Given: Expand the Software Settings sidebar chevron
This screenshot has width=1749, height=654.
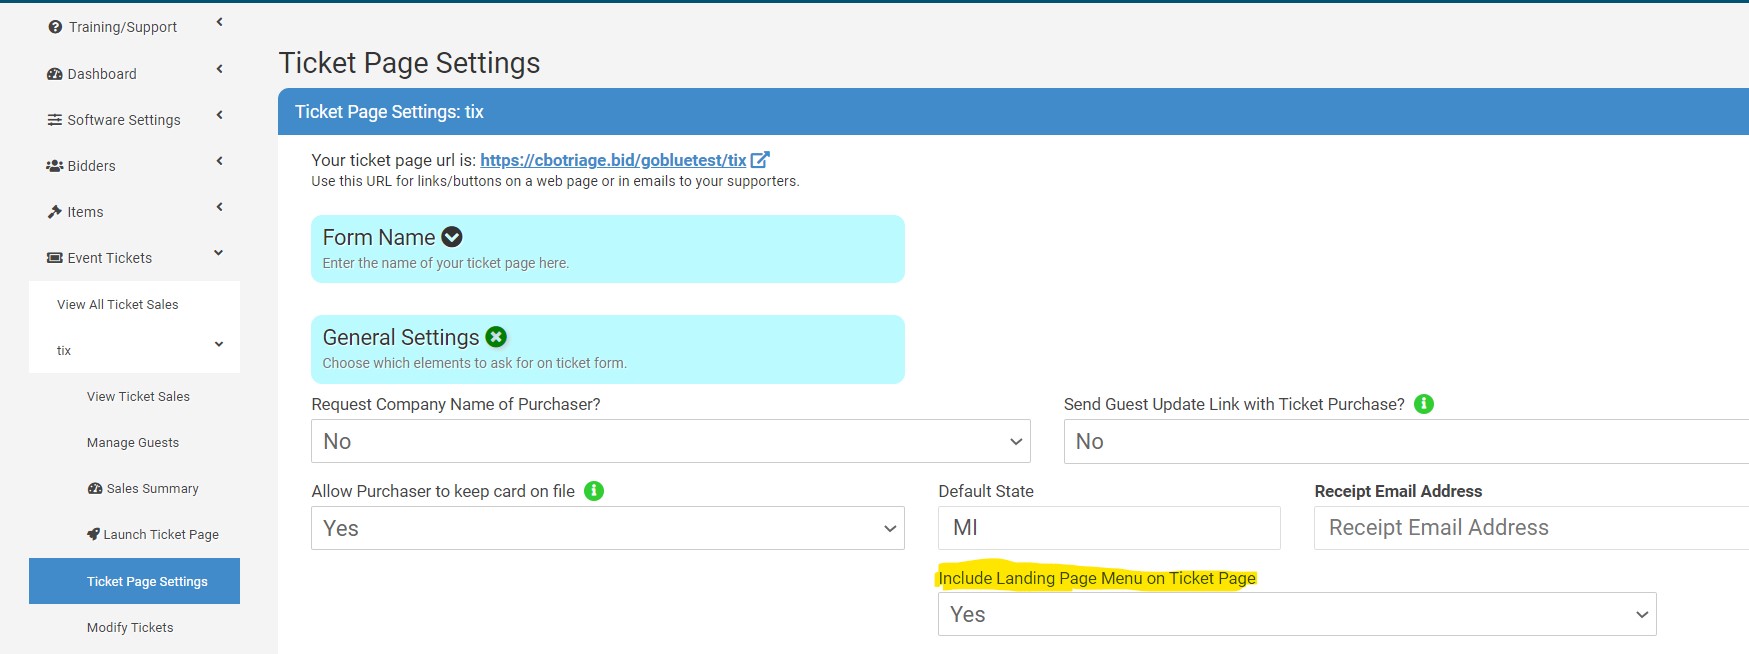Looking at the screenshot, I should click(x=219, y=116).
